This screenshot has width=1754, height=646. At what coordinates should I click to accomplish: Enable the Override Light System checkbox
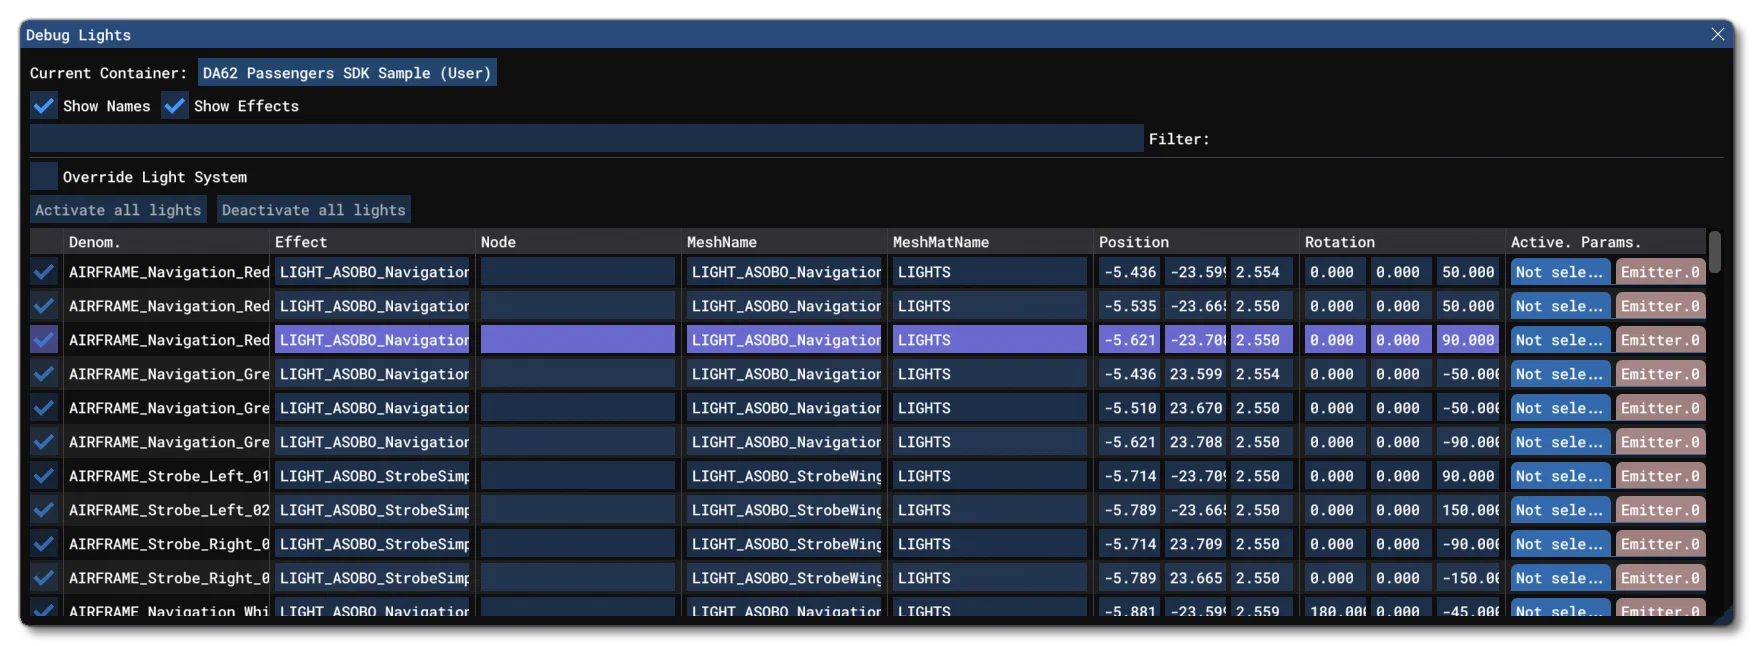(43, 176)
